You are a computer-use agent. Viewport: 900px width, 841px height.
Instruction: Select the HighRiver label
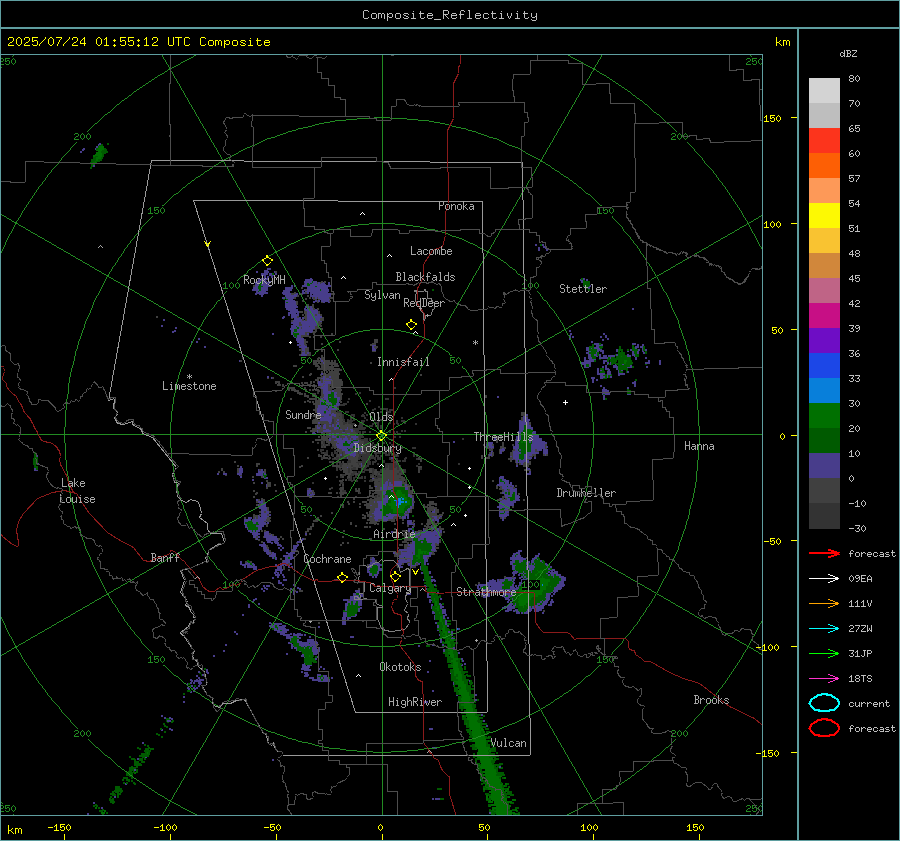[x=415, y=702]
